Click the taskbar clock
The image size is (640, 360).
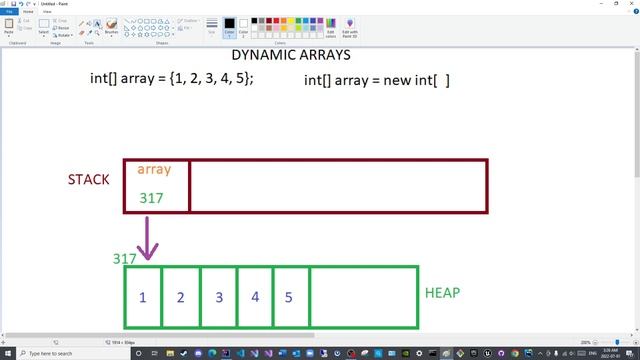pyautogui.click(x=610, y=353)
